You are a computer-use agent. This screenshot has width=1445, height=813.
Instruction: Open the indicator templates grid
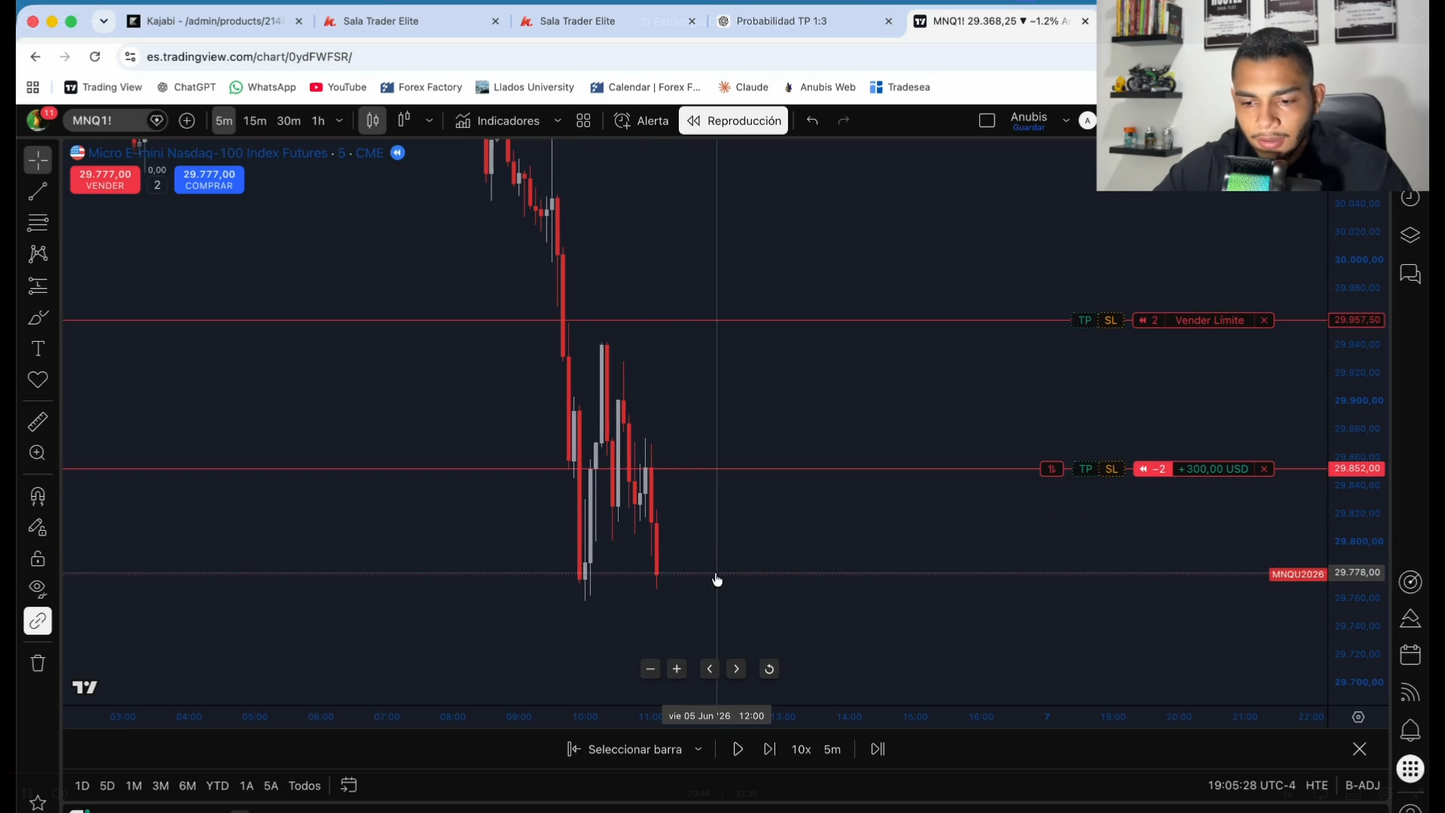(x=583, y=120)
